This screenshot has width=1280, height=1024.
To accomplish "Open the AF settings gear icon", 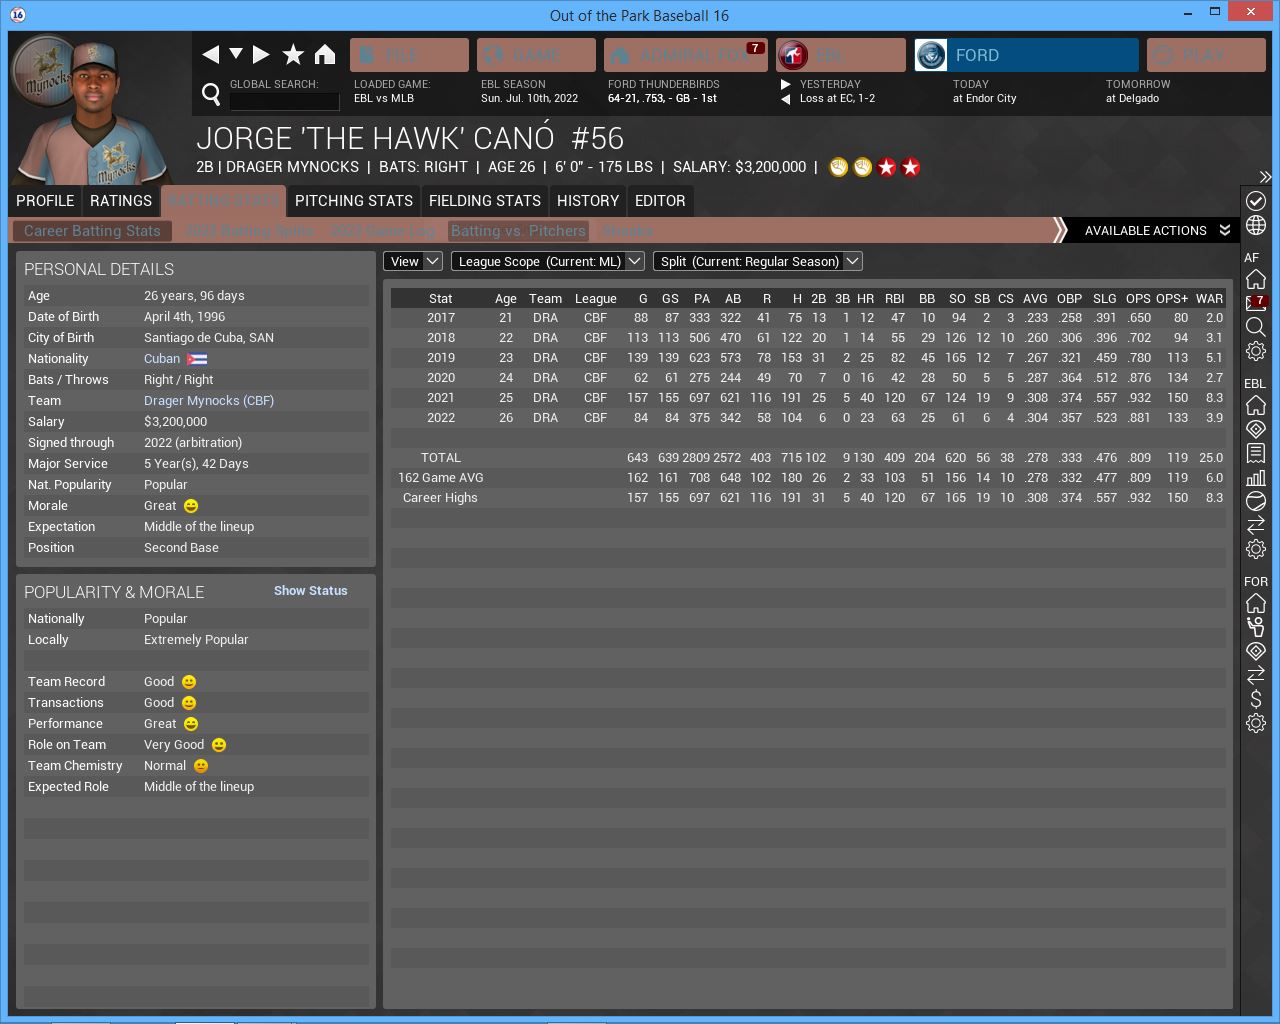I will tap(1256, 351).
